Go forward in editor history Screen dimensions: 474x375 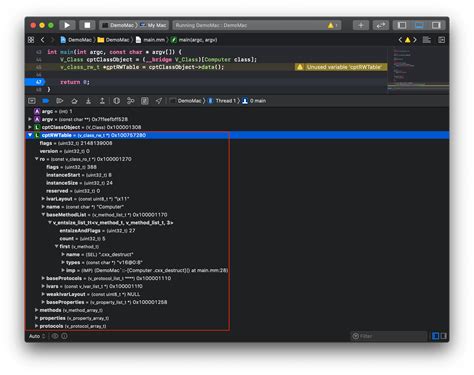pyautogui.click(x=53, y=40)
